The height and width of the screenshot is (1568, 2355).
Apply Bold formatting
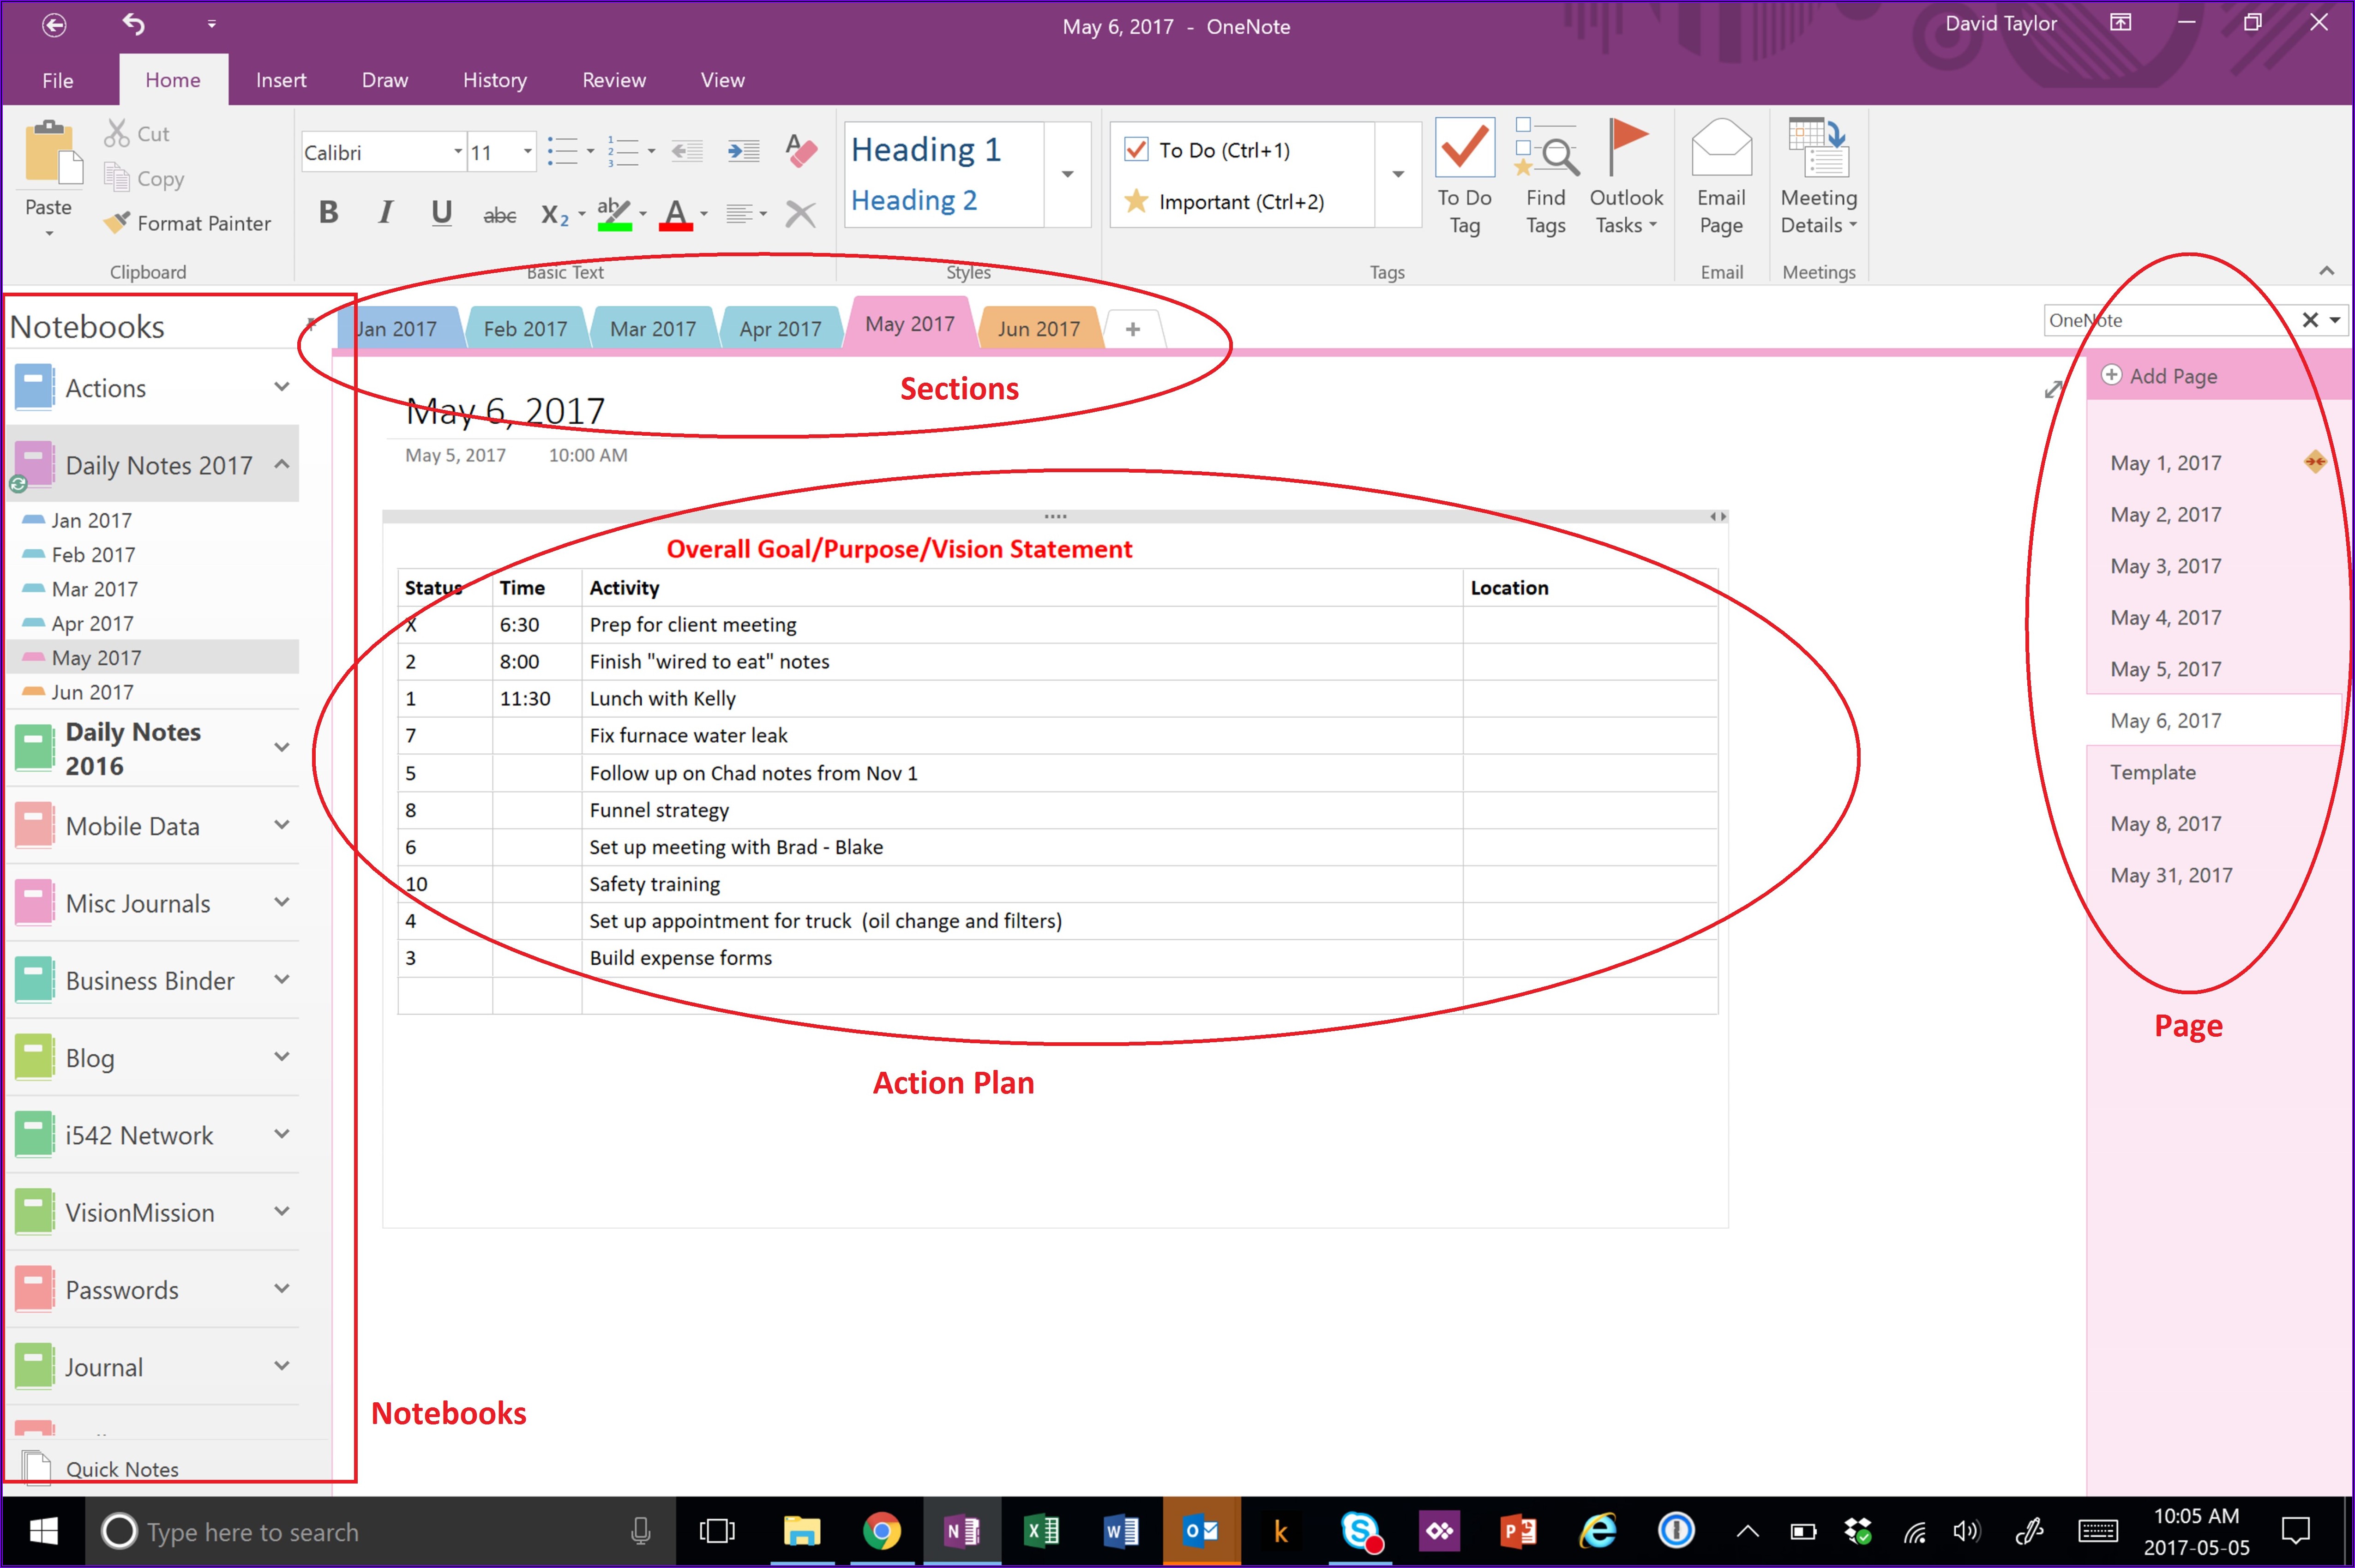click(329, 213)
